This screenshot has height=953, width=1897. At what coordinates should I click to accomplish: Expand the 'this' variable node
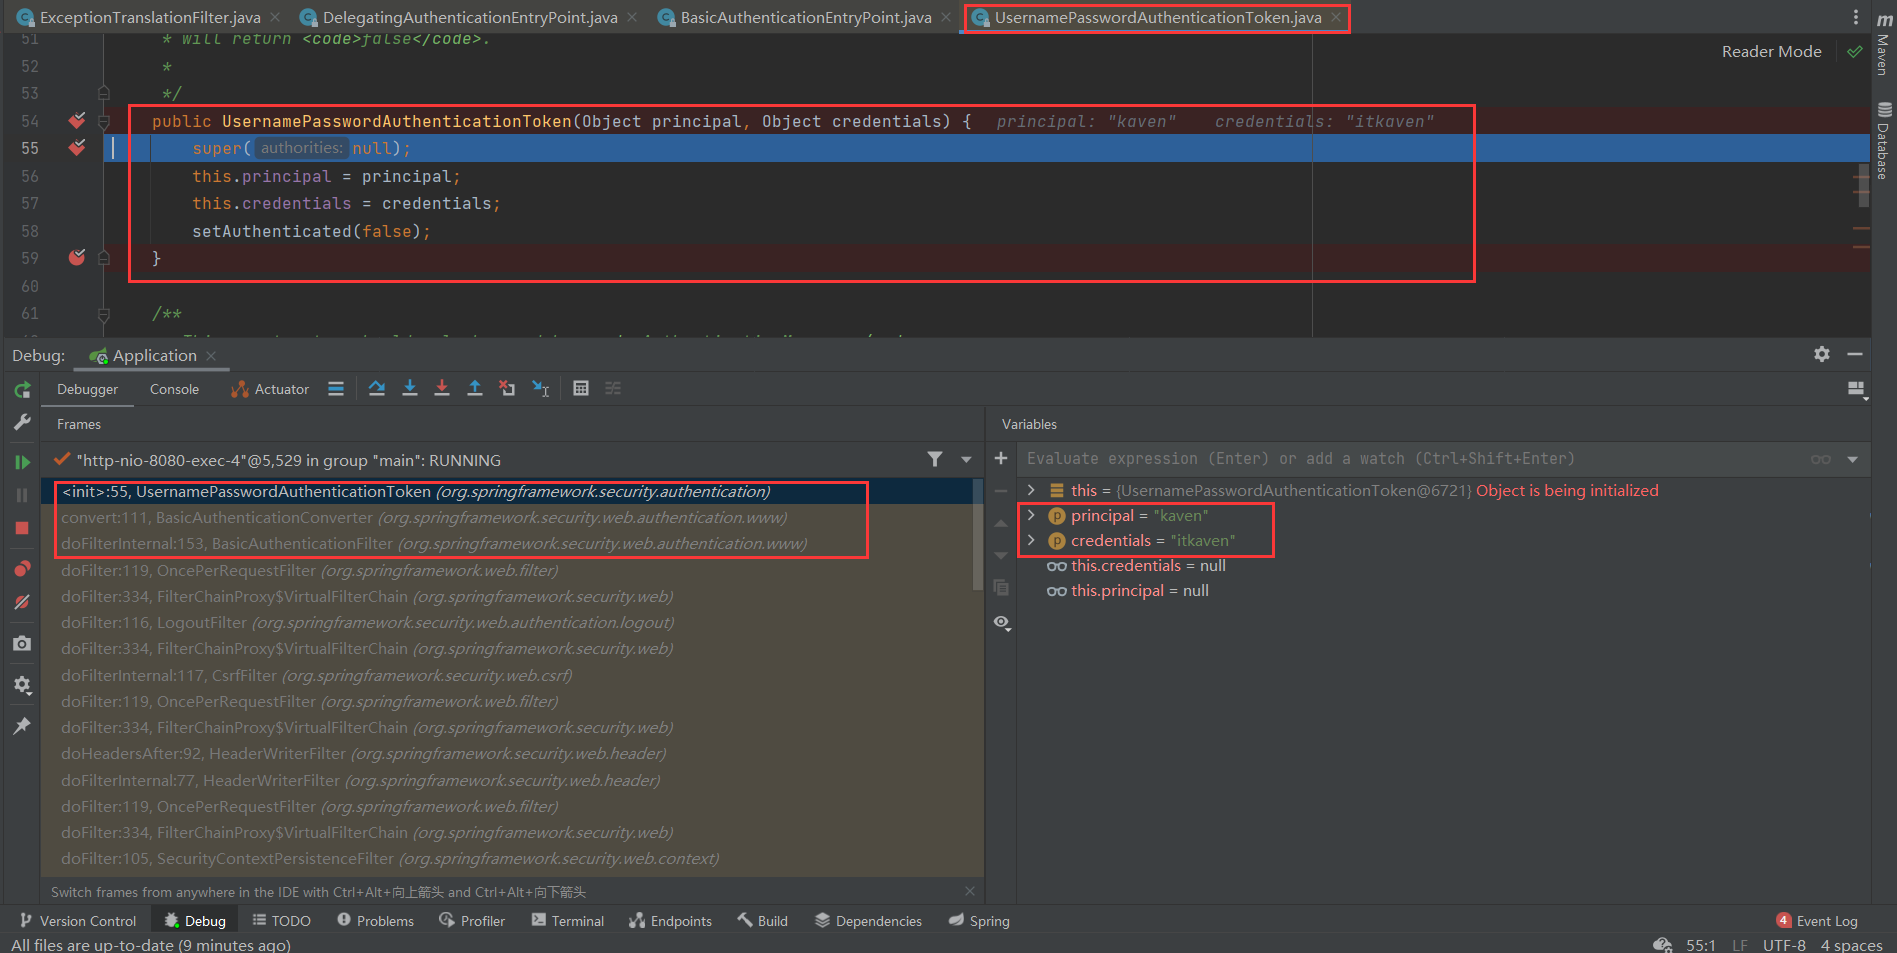point(1031,490)
